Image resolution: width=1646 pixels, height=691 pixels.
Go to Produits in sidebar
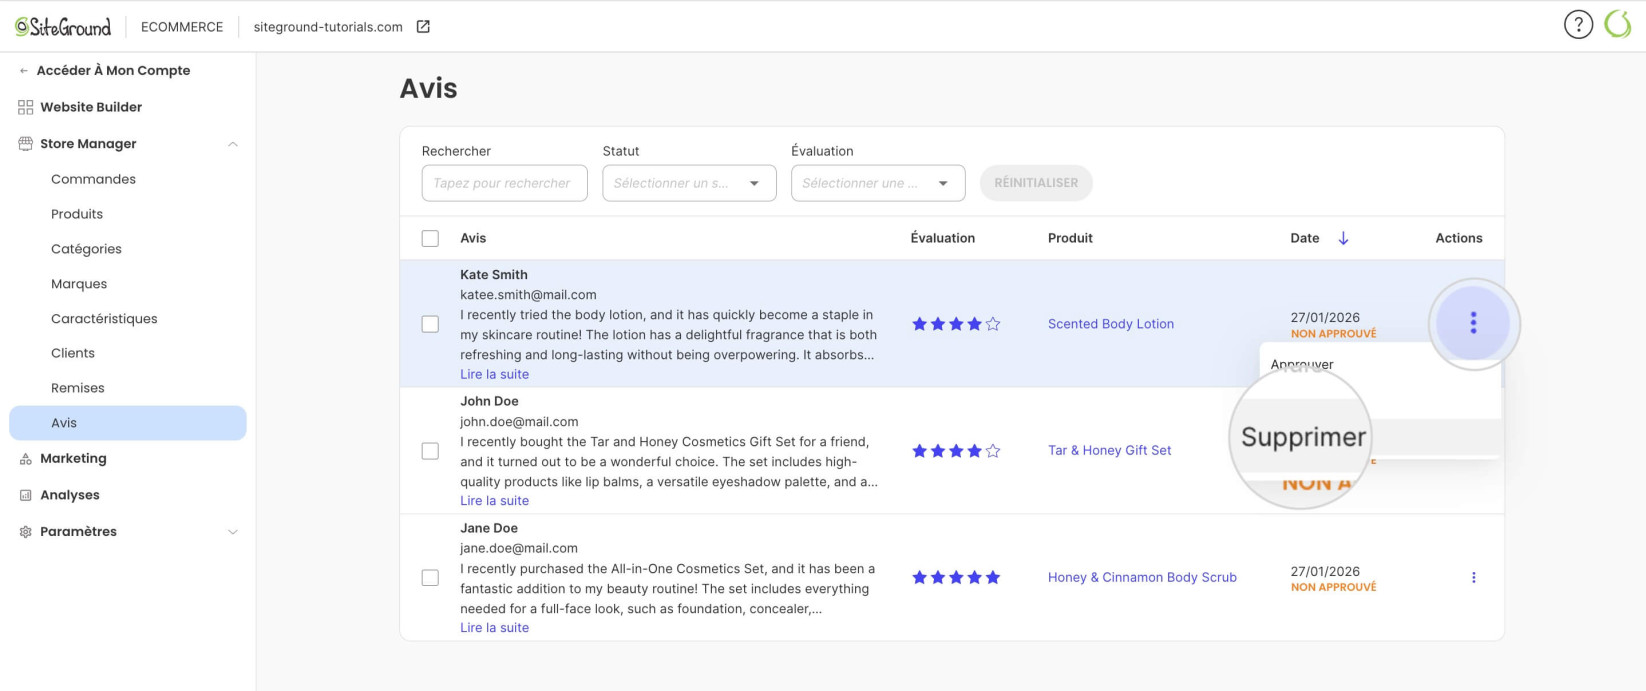point(77,214)
